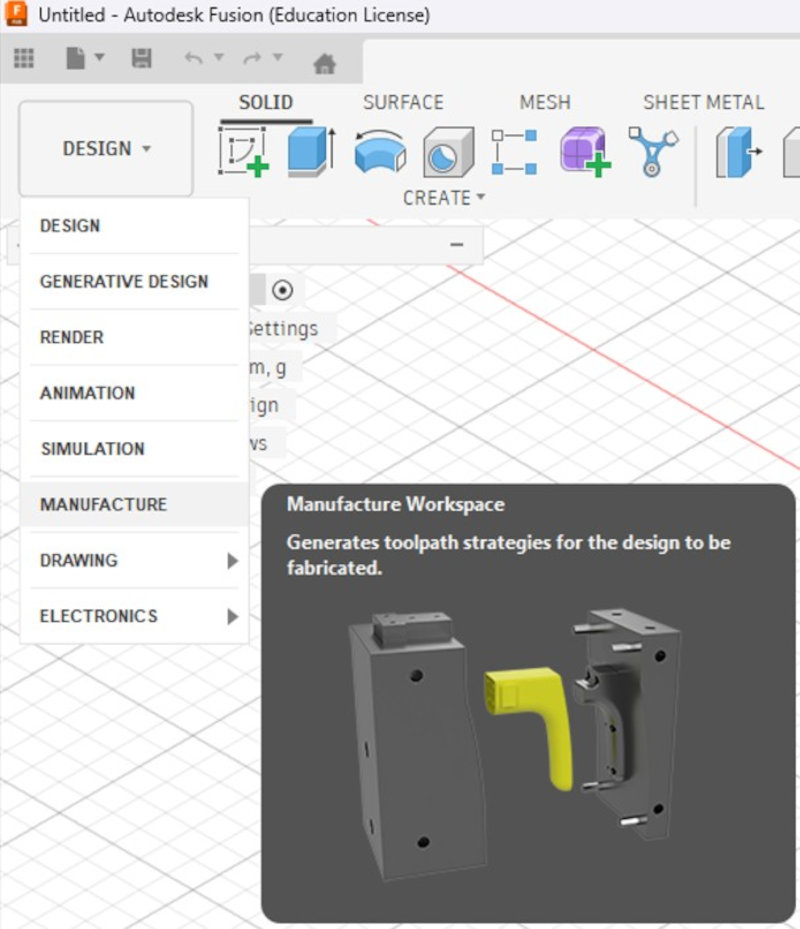The width and height of the screenshot is (800, 929).
Task: Open the data panel grid icon
Action: point(24,58)
